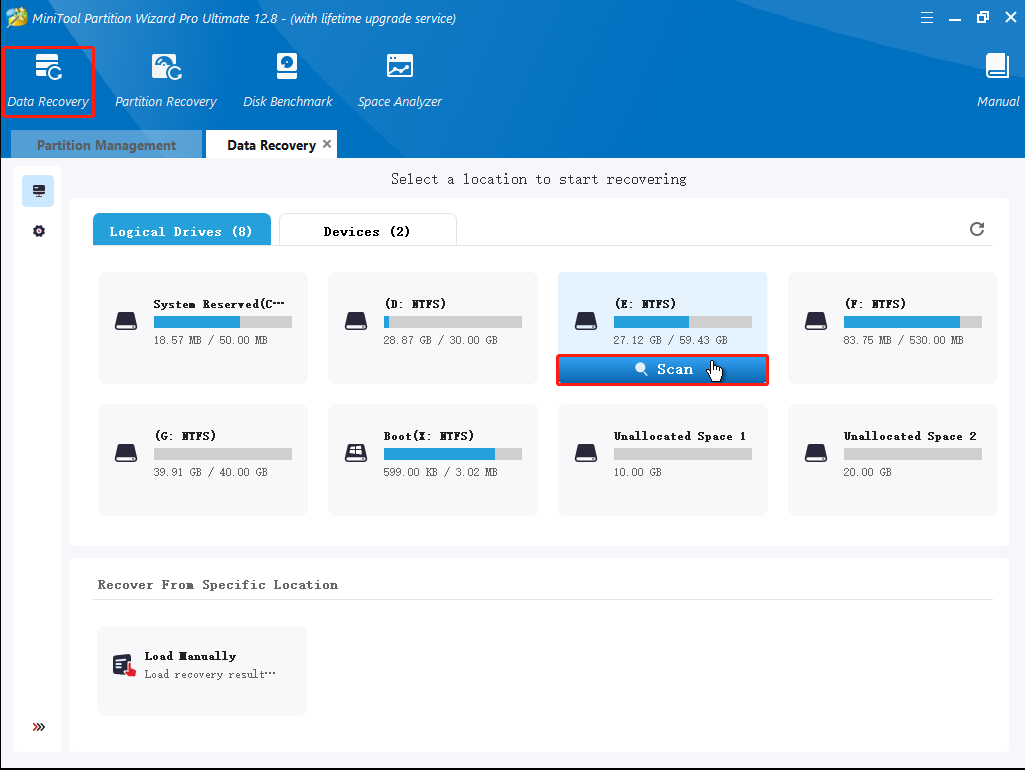Choose Load Manually to load recovery result
The height and width of the screenshot is (770, 1025).
[202, 670]
